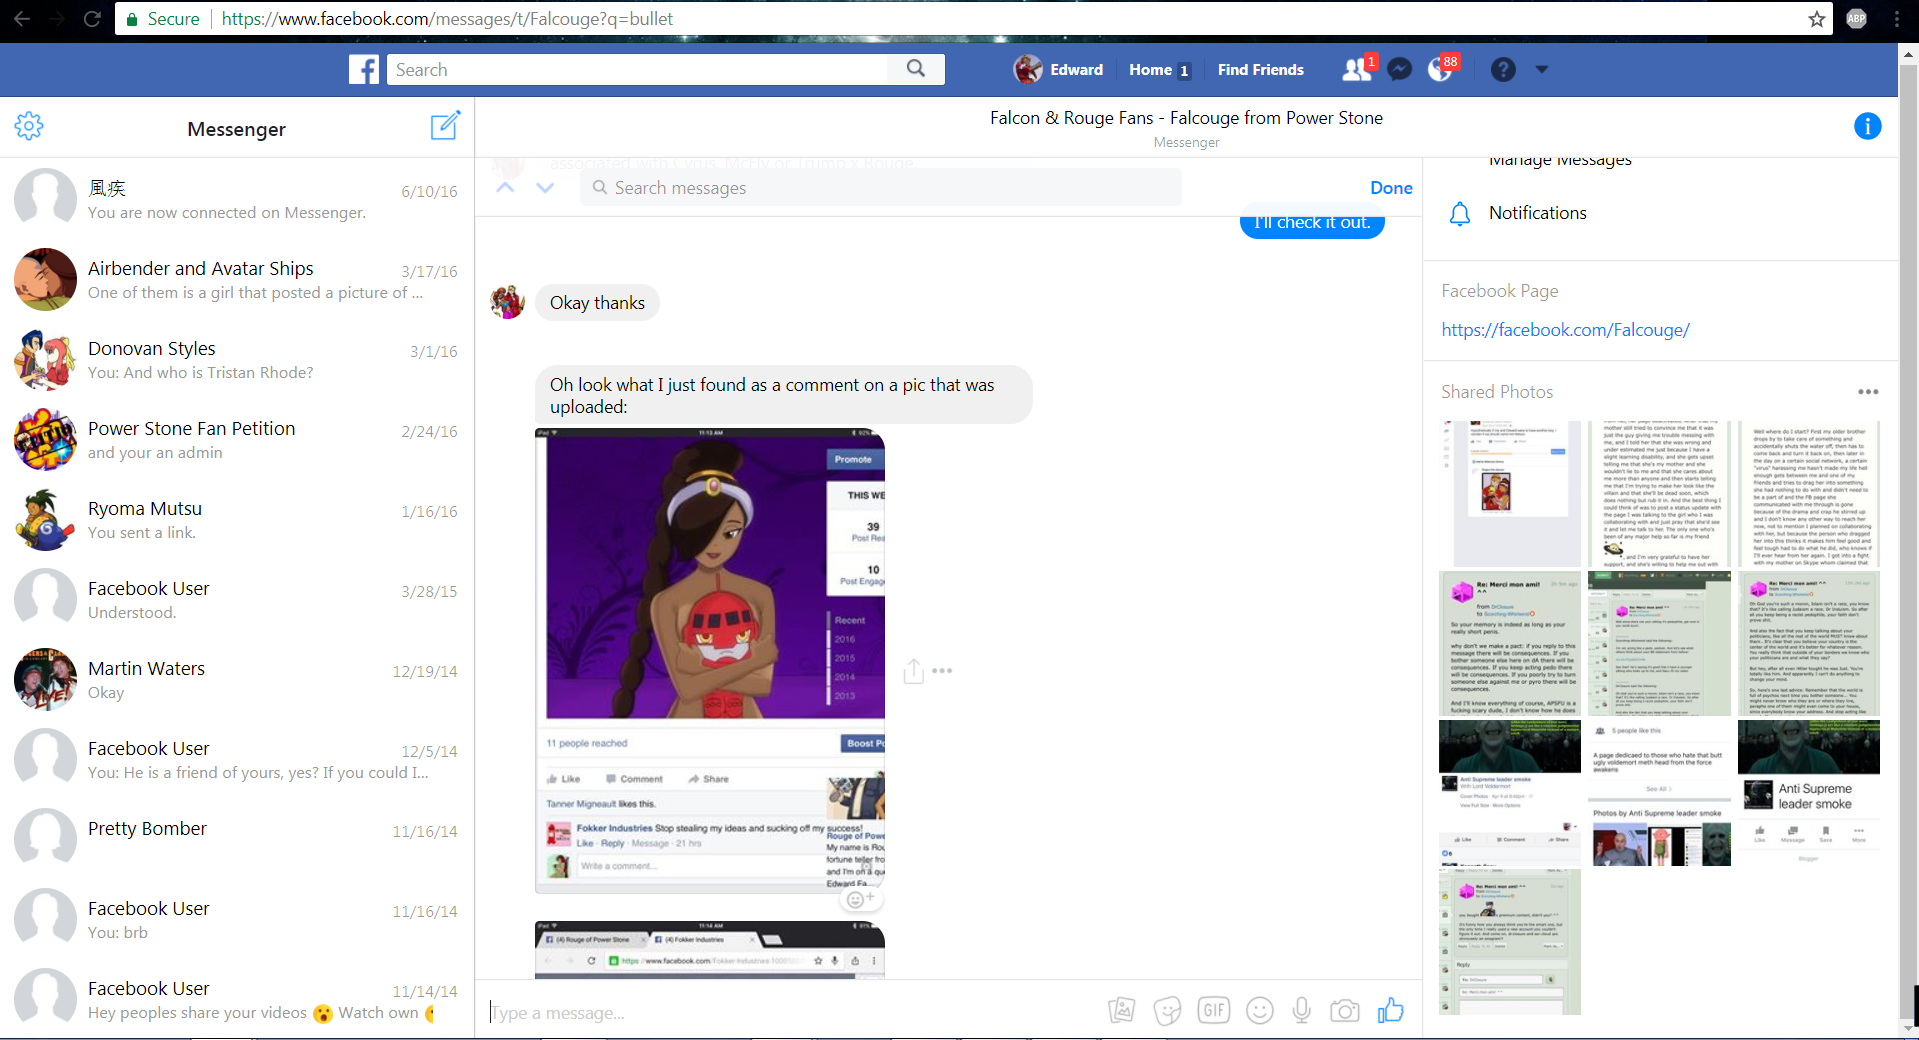Open account dropdown arrow in top bar
This screenshot has height=1040, width=1919.
pos(1541,69)
